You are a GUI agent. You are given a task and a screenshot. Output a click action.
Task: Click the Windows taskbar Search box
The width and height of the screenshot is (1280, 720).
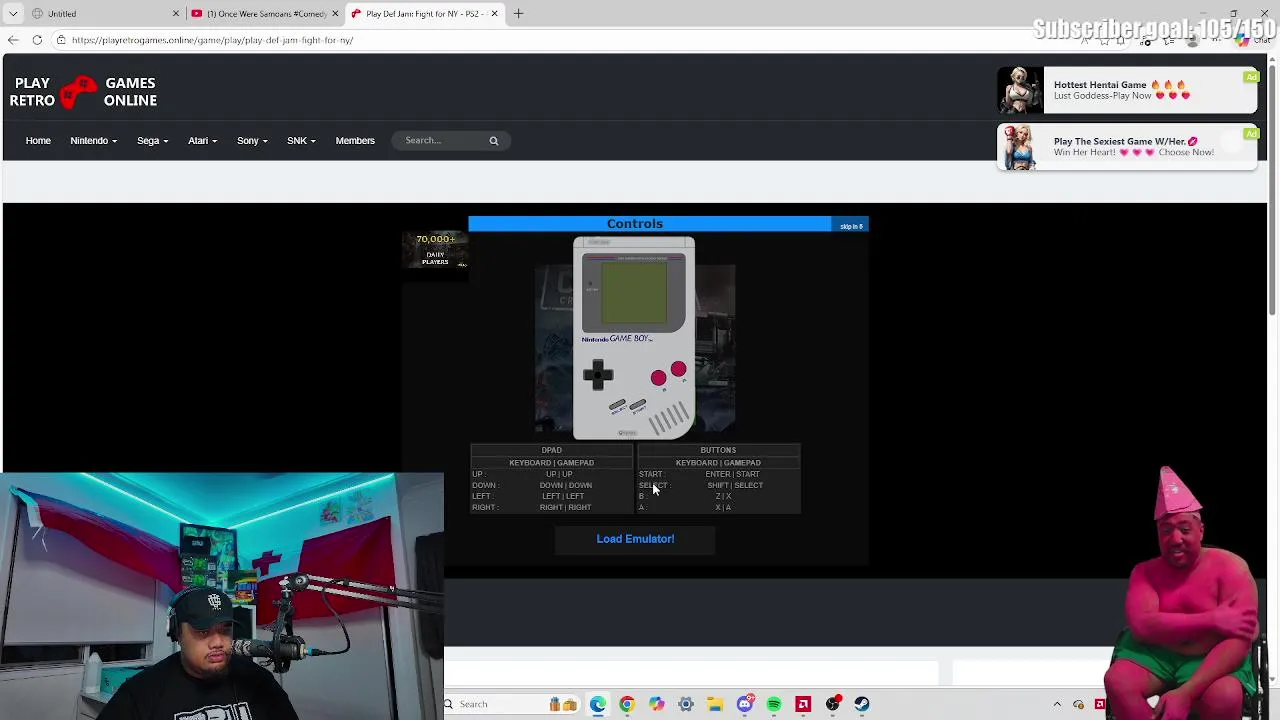(492, 704)
